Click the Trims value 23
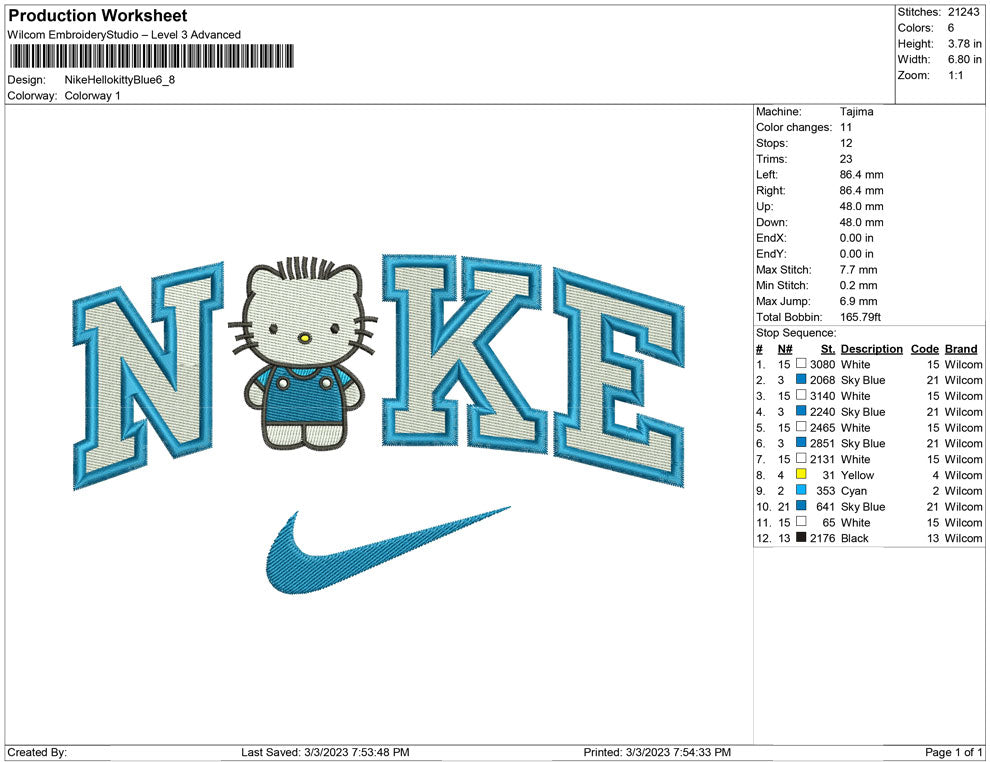Viewport: 990px width, 762px height. coord(845,159)
